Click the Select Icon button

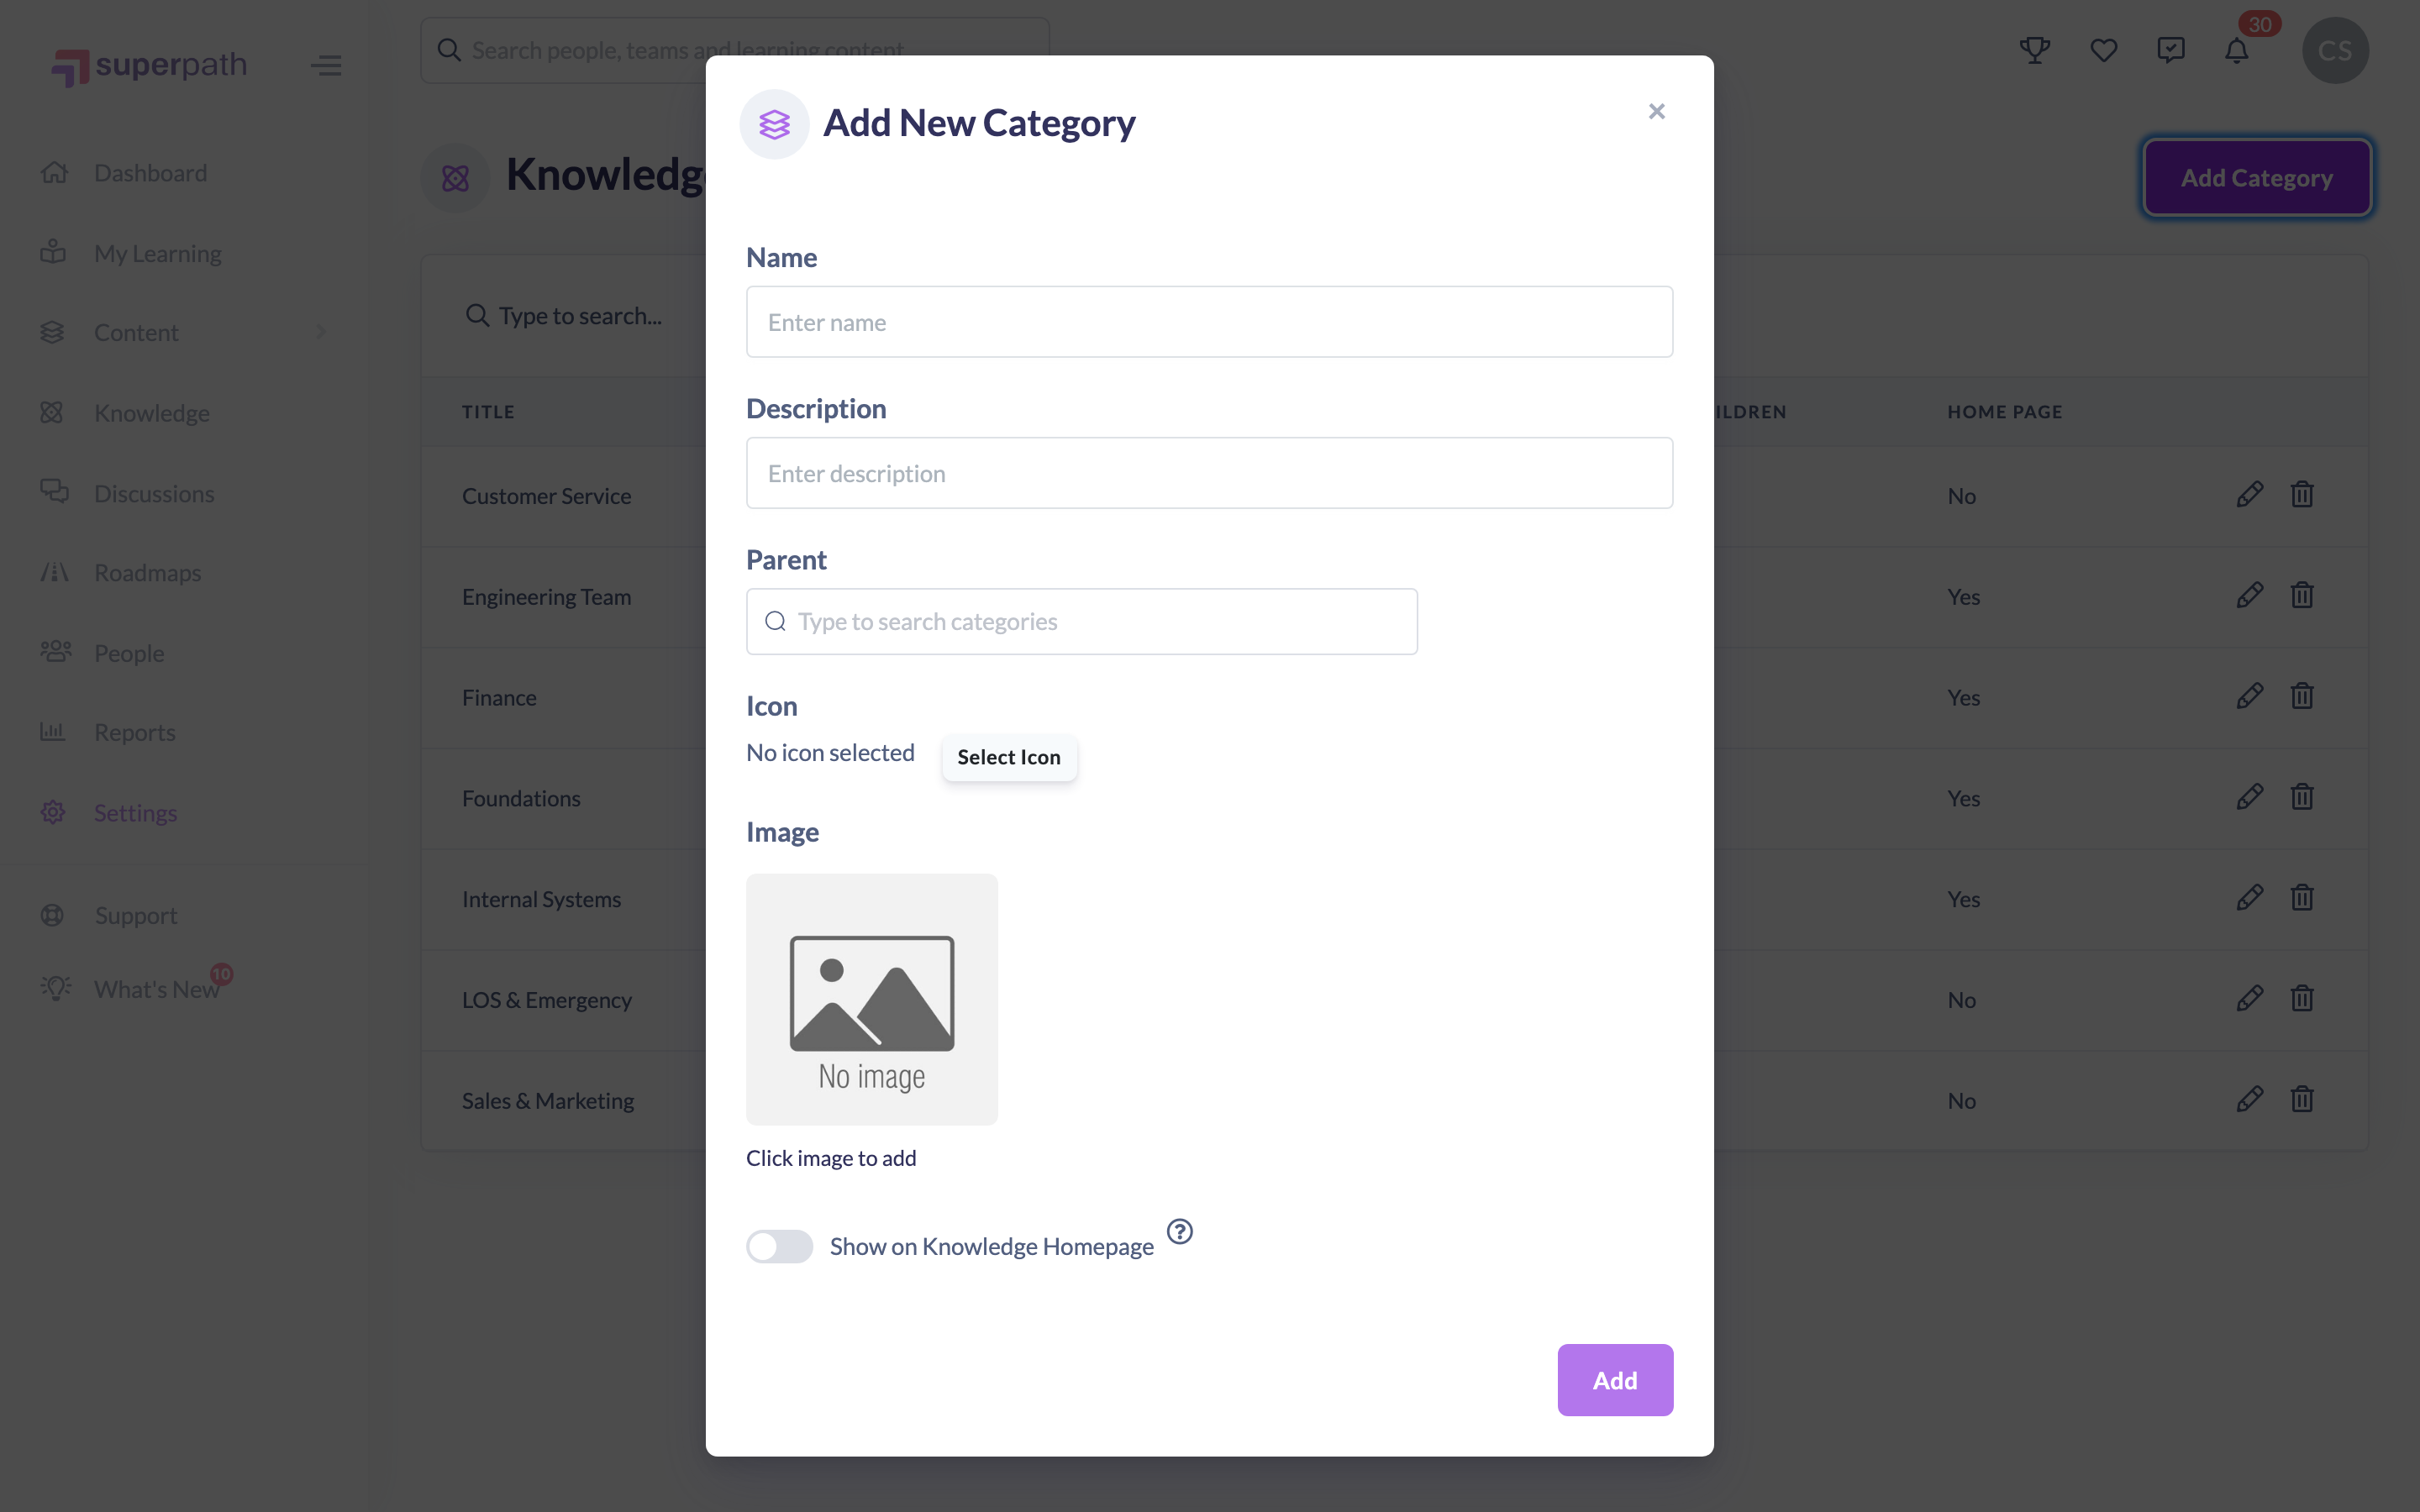(x=1008, y=757)
